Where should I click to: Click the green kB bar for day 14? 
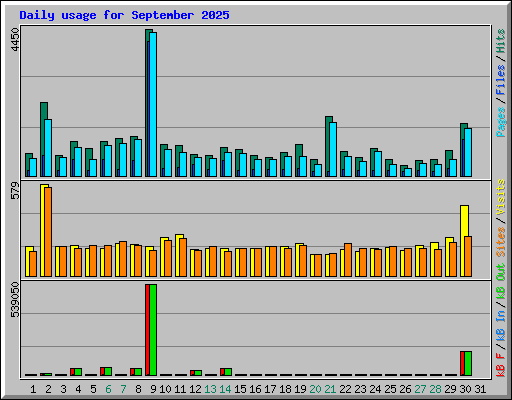click(228, 372)
